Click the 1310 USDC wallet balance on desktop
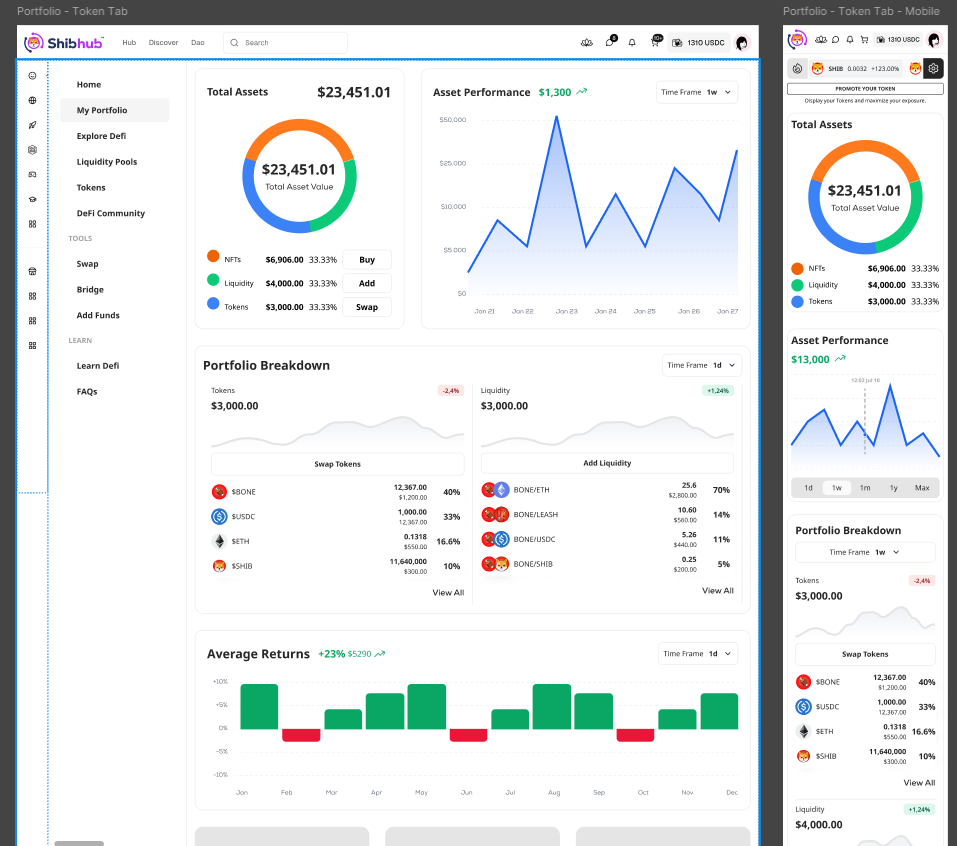 pyautogui.click(x=699, y=43)
